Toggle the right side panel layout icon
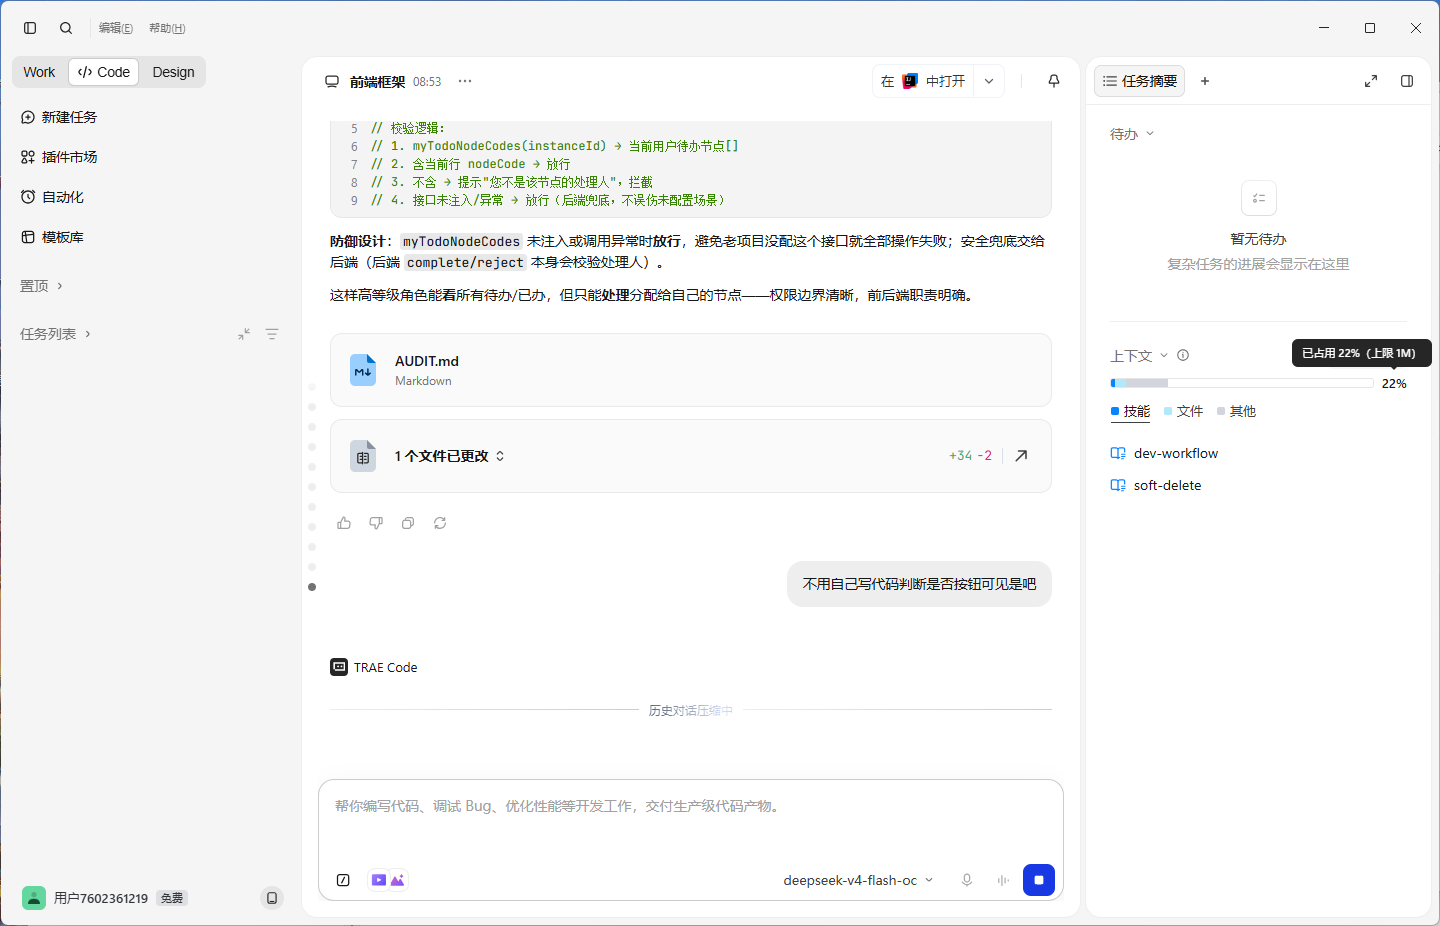1440x926 pixels. (1407, 81)
